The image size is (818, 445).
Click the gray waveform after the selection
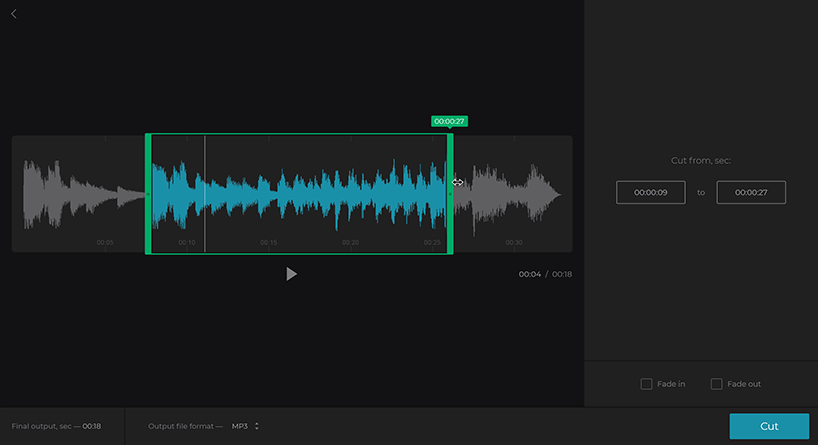click(510, 192)
